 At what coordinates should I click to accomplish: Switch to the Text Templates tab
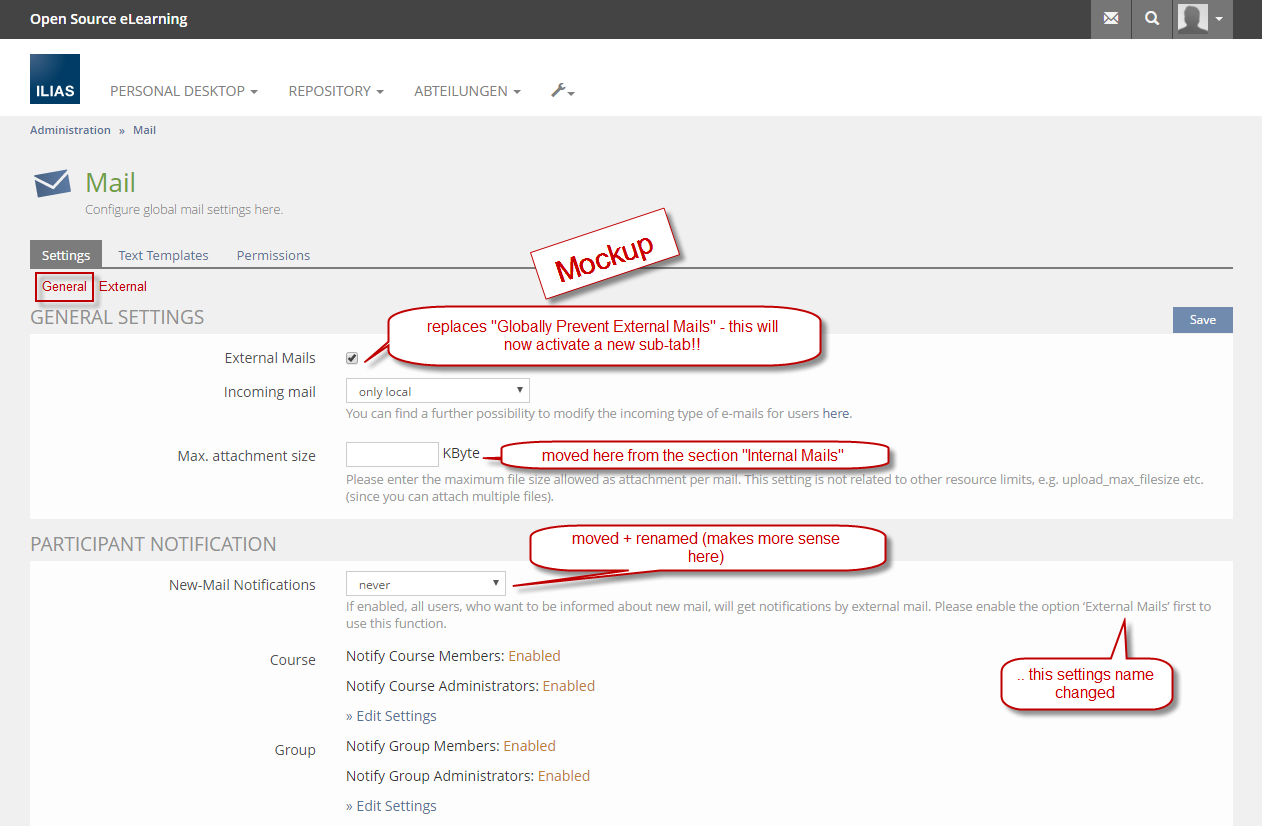click(x=163, y=255)
